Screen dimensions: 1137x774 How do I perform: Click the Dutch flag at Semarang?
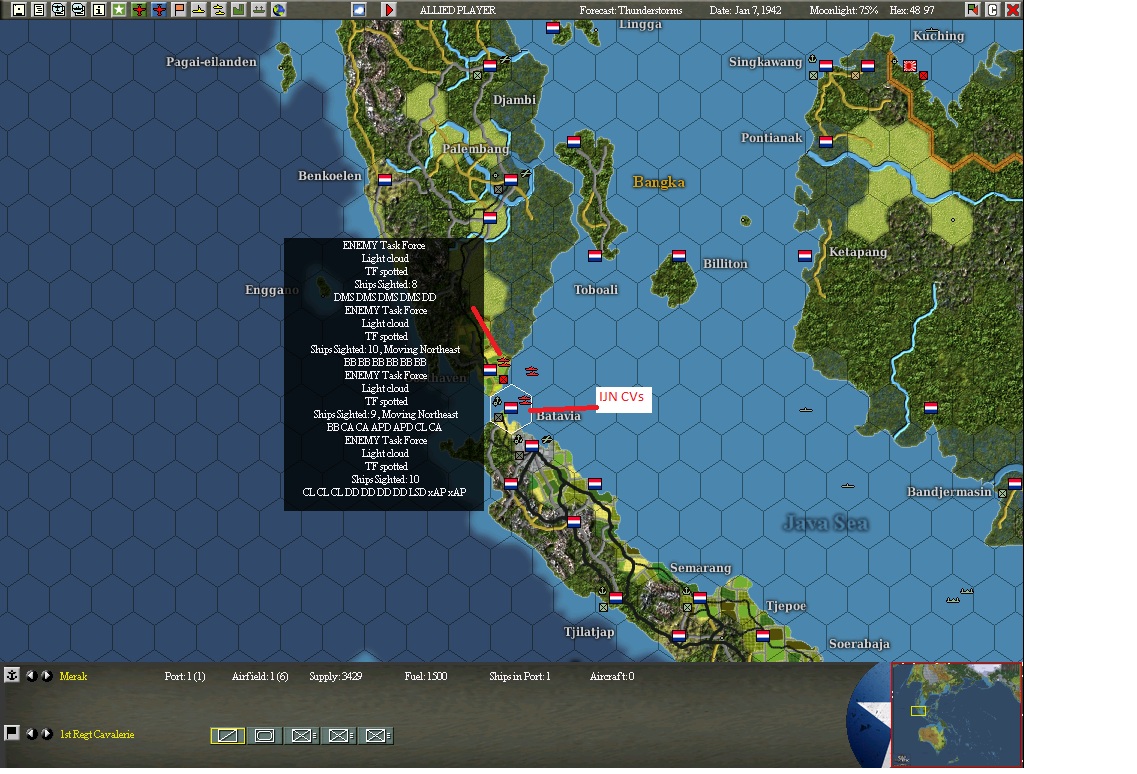pyautogui.click(x=700, y=598)
